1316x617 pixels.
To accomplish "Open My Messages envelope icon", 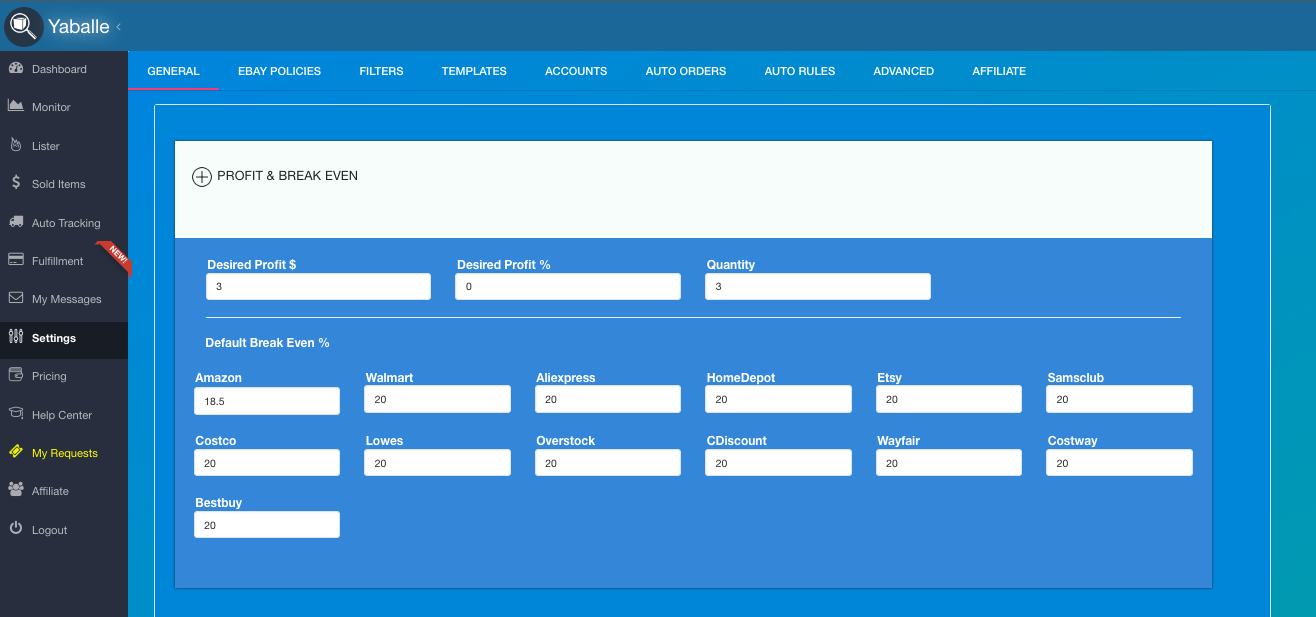I will pos(15,298).
